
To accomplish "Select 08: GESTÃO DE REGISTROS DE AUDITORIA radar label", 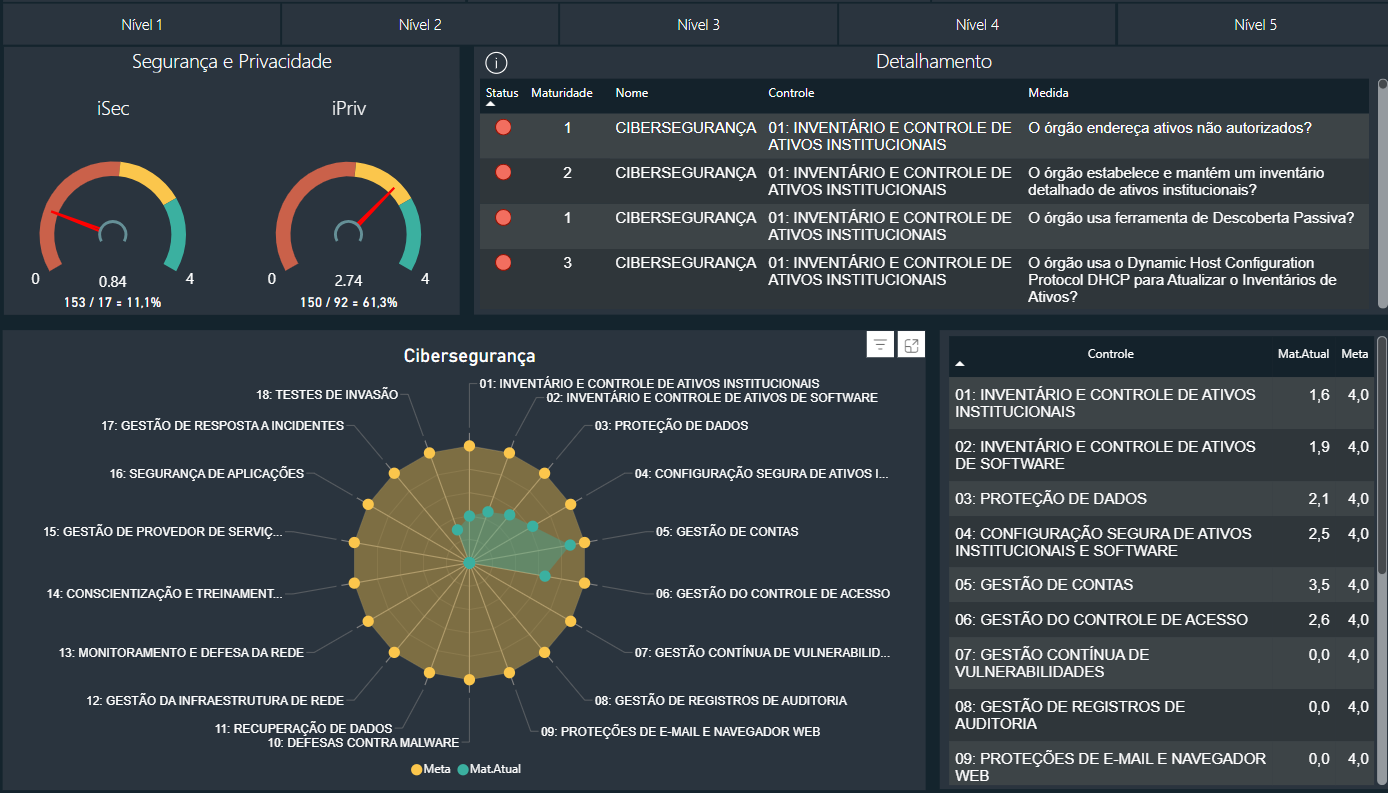I will click(x=720, y=701).
